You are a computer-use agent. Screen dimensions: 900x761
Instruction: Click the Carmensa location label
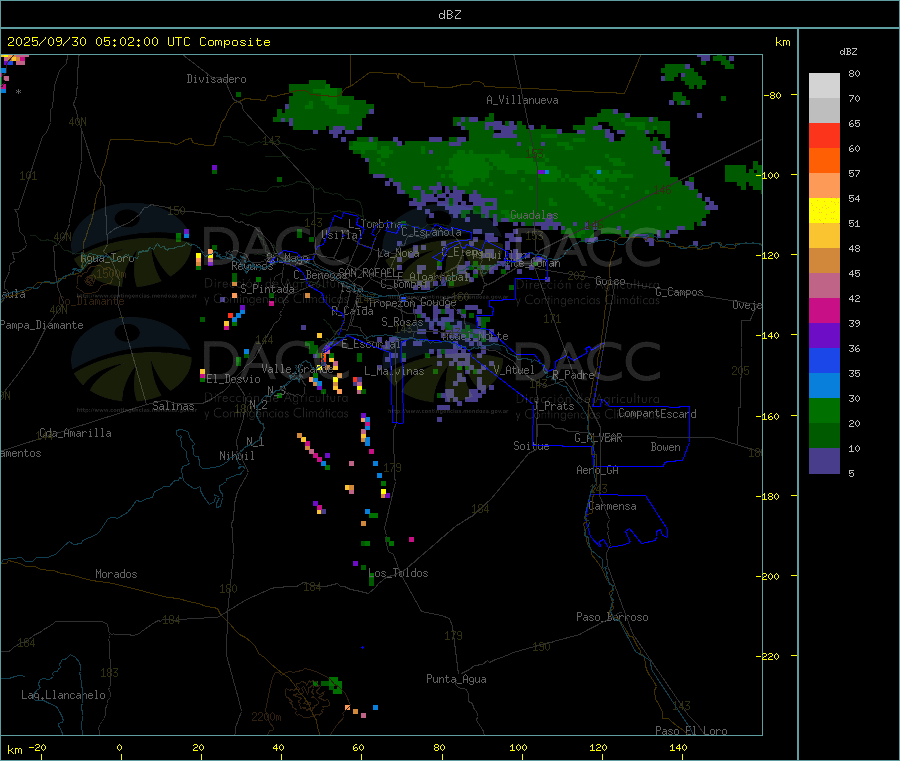click(612, 506)
